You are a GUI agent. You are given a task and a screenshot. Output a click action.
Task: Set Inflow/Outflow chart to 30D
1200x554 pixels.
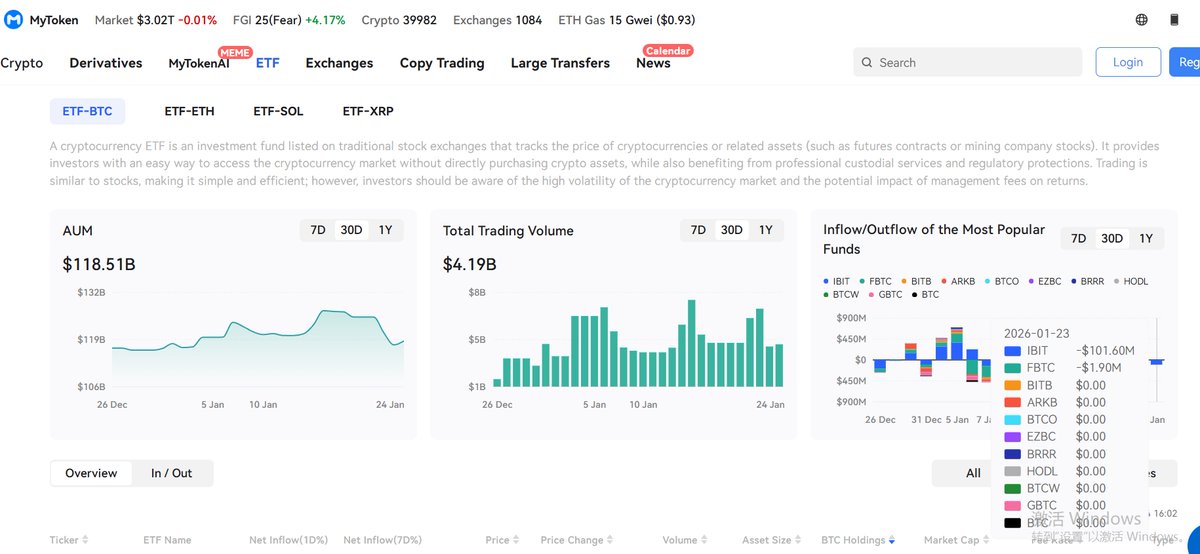click(1112, 238)
